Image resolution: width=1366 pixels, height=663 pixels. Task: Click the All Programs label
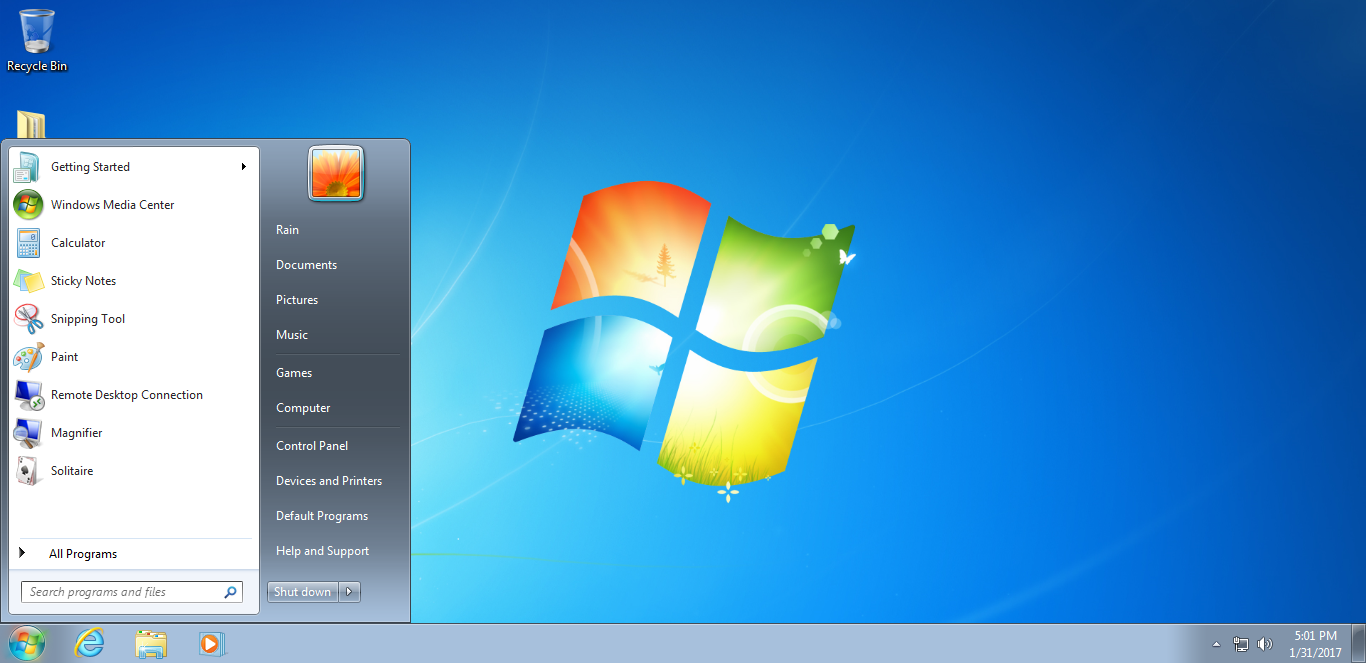coord(83,554)
